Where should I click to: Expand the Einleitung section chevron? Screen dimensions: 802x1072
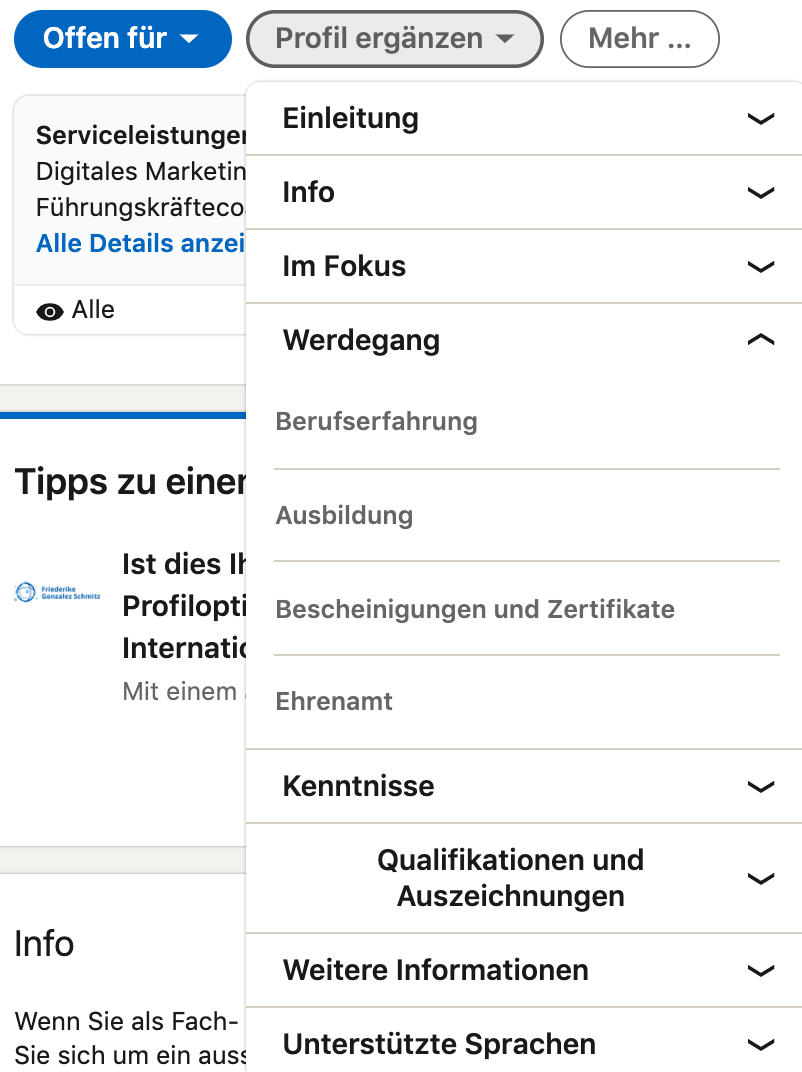click(760, 119)
